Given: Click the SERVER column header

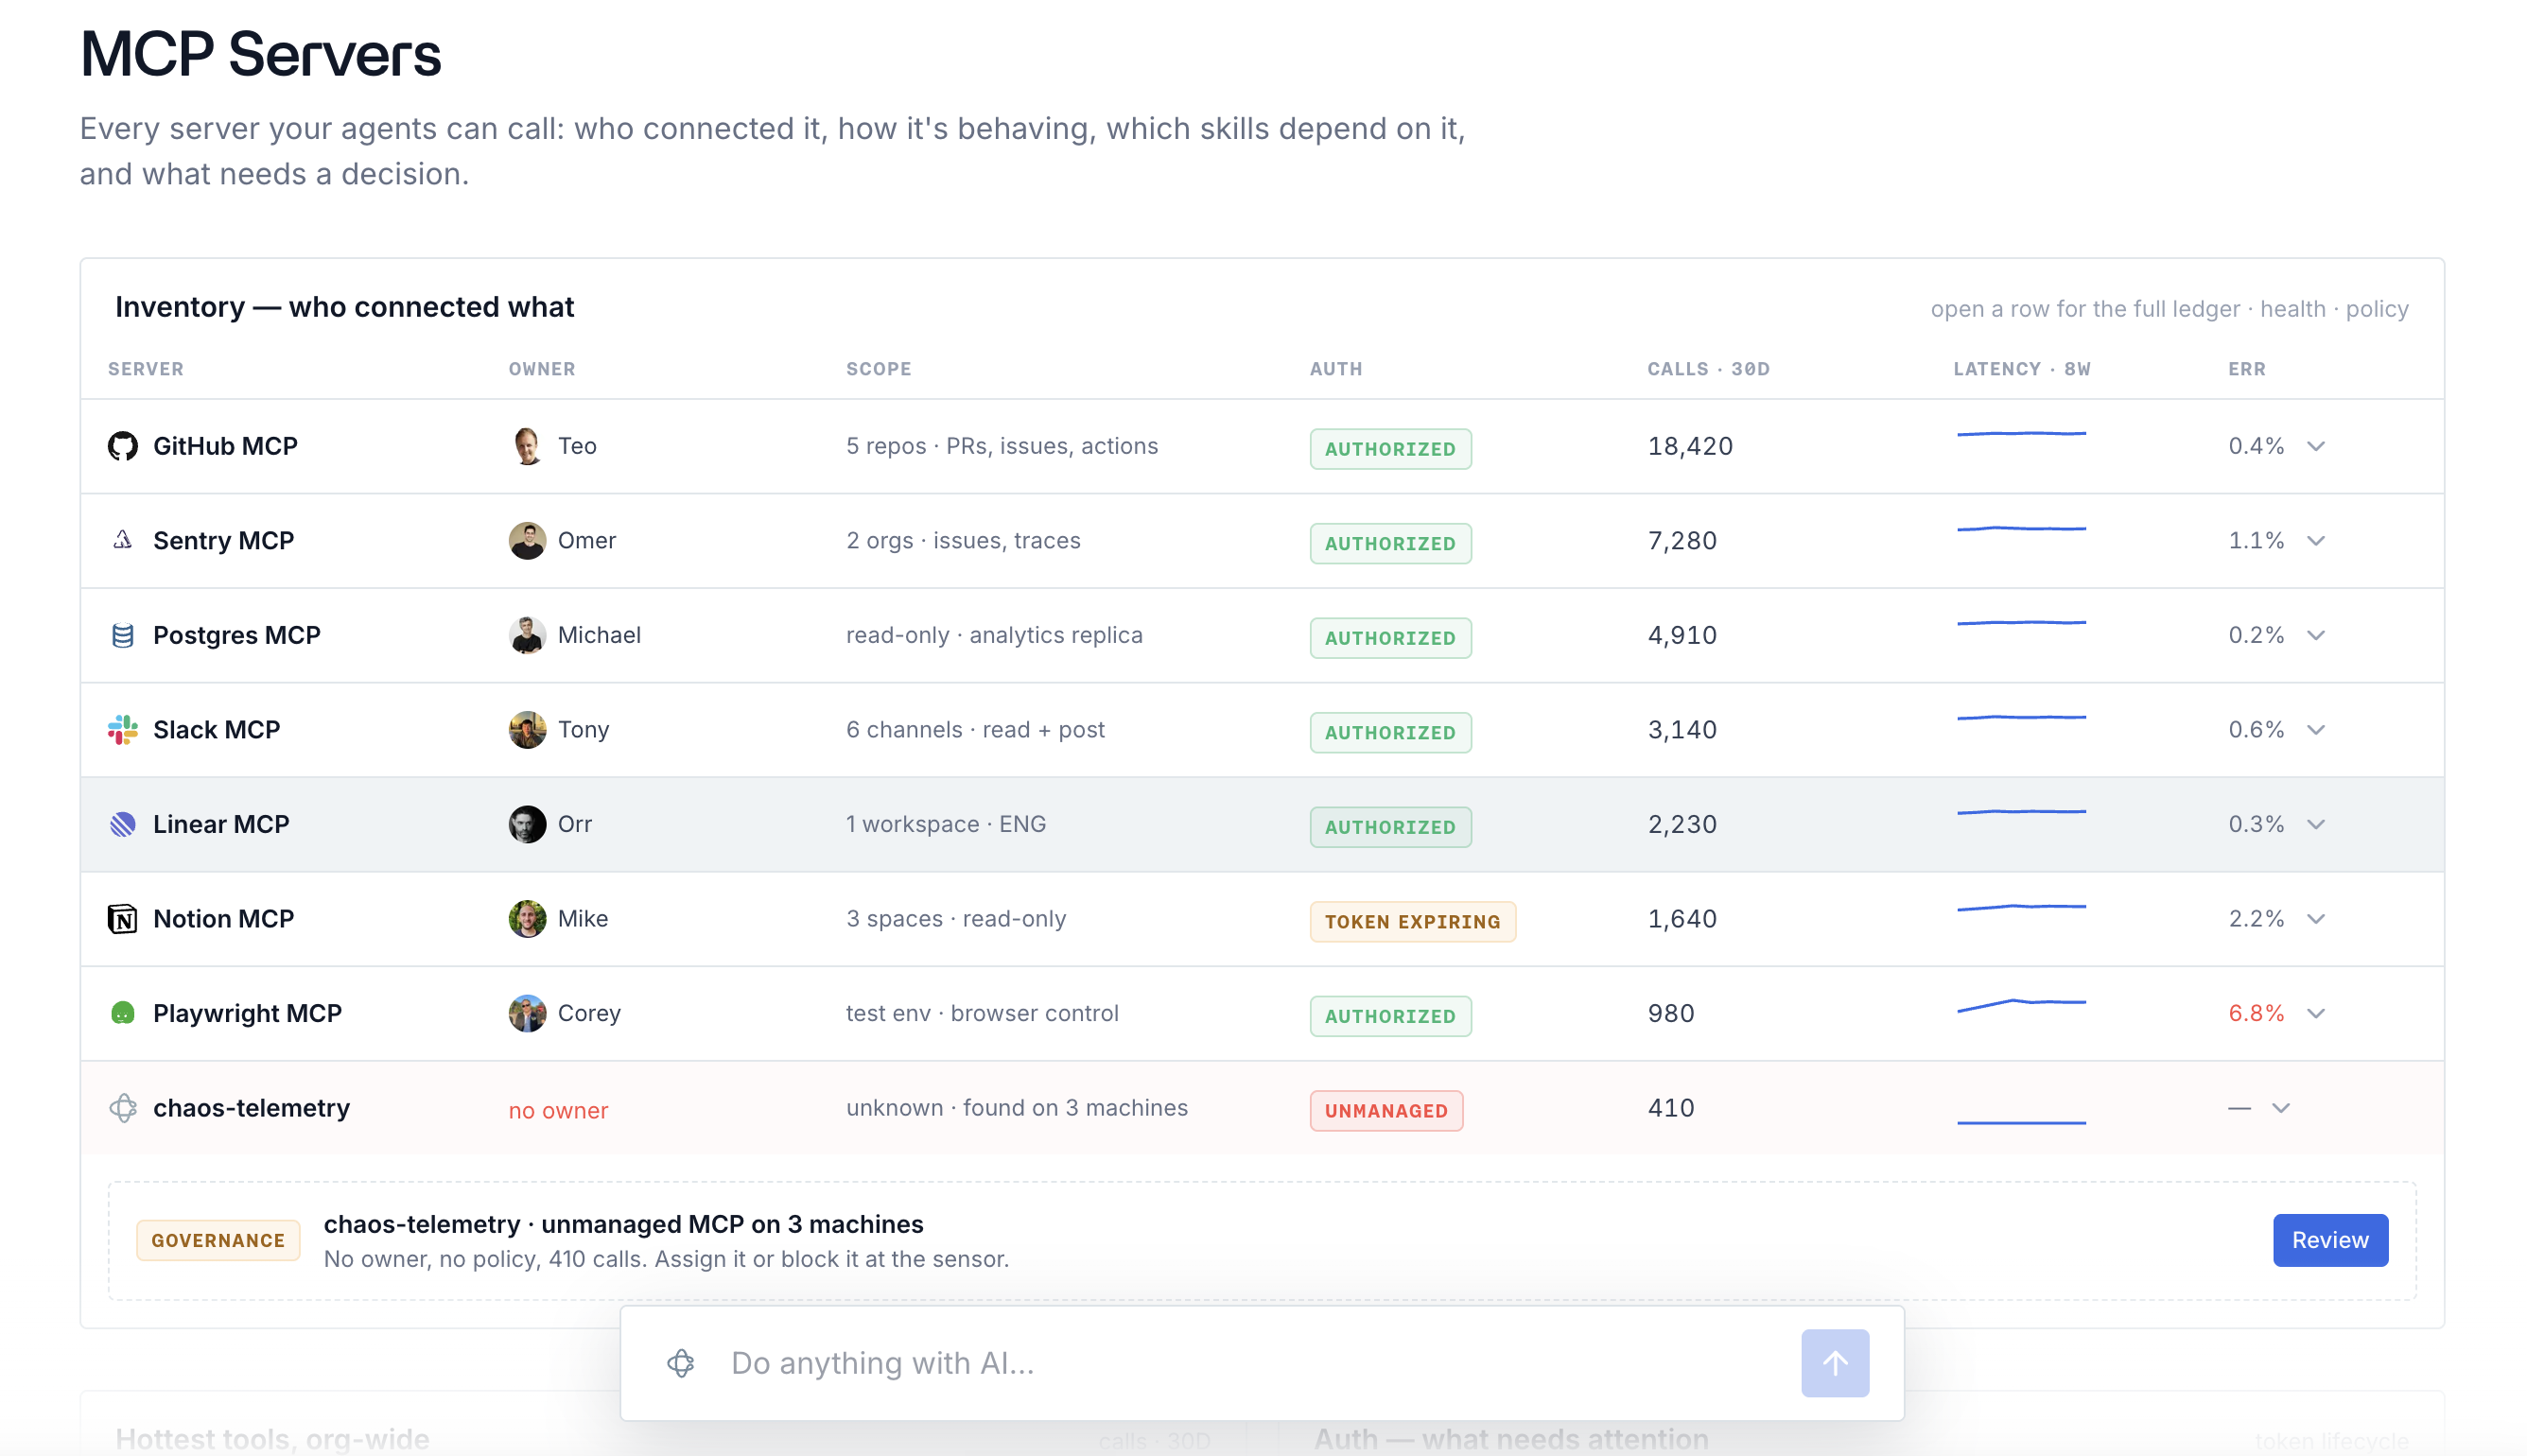Looking at the screenshot, I should 146,369.
